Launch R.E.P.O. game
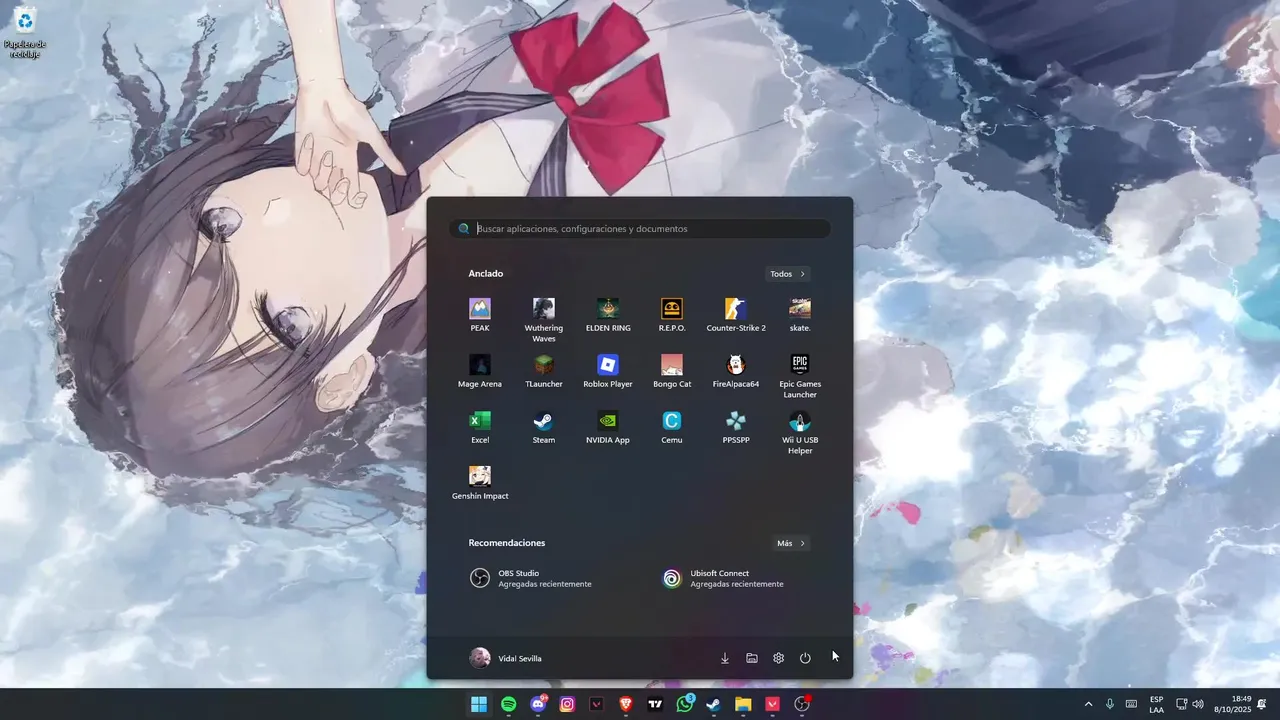 [672, 314]
